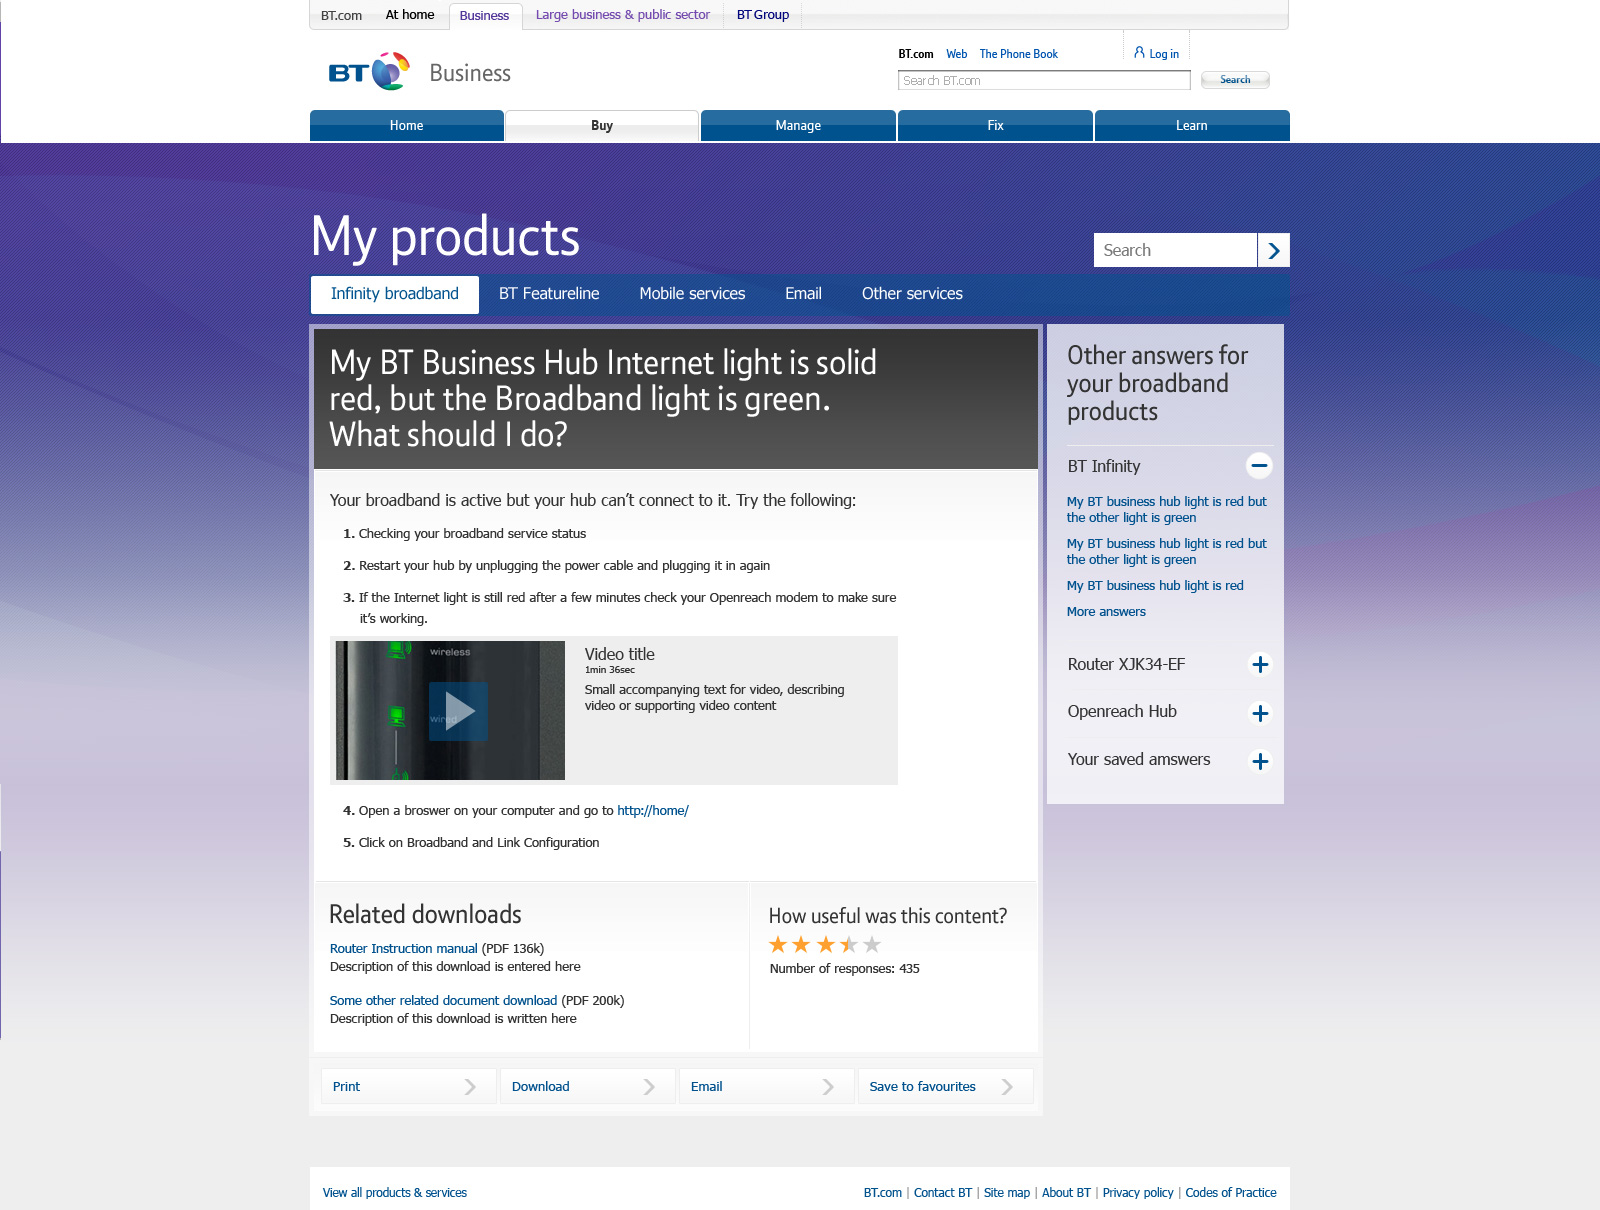Open the Fix navigation tab

(995, 125)
